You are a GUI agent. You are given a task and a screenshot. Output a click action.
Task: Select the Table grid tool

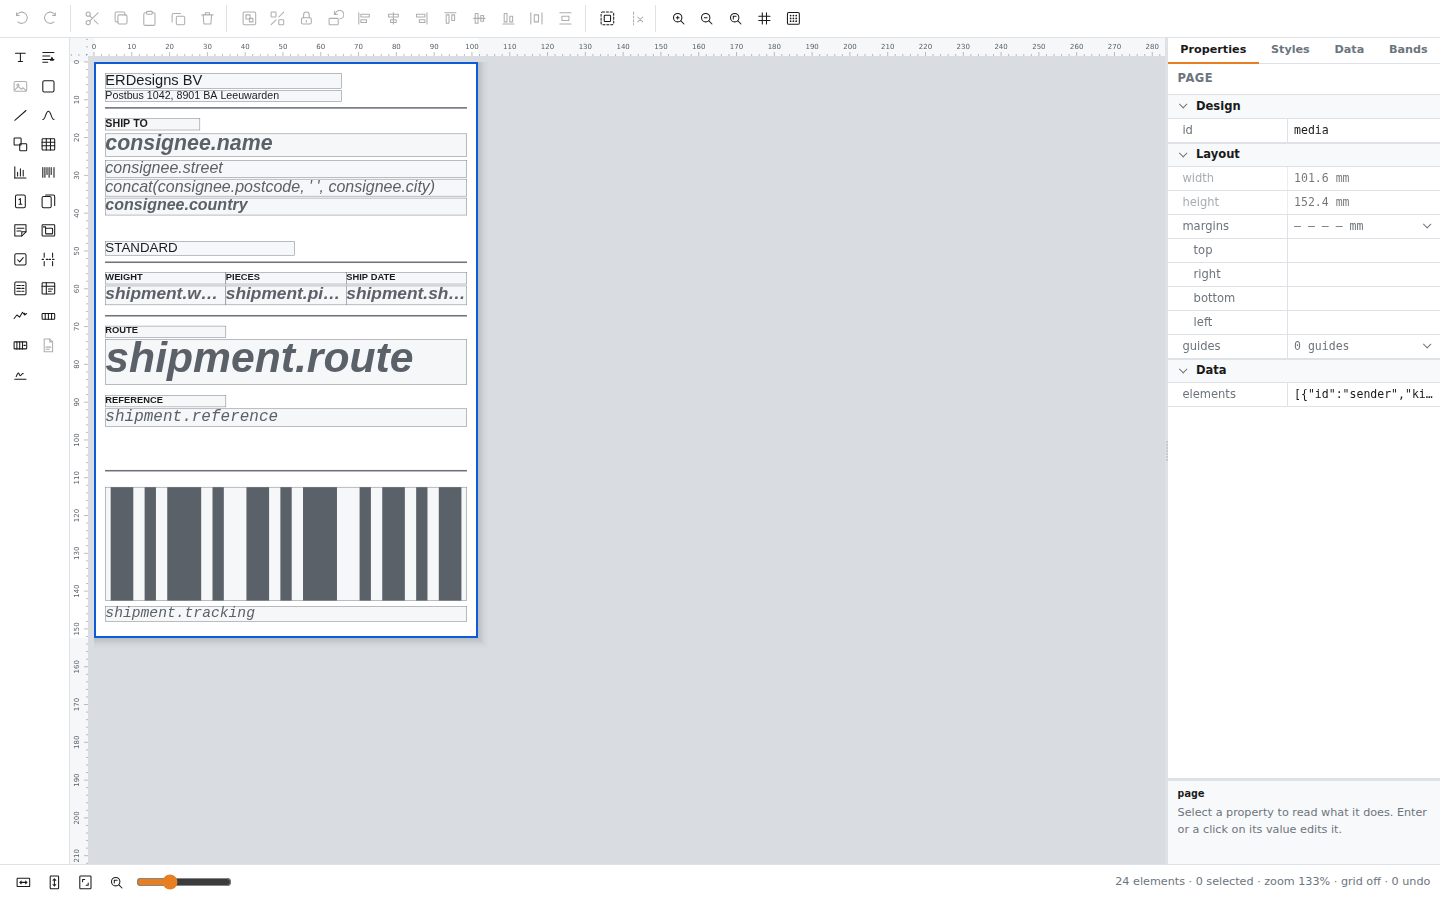[x=48, y=145]
